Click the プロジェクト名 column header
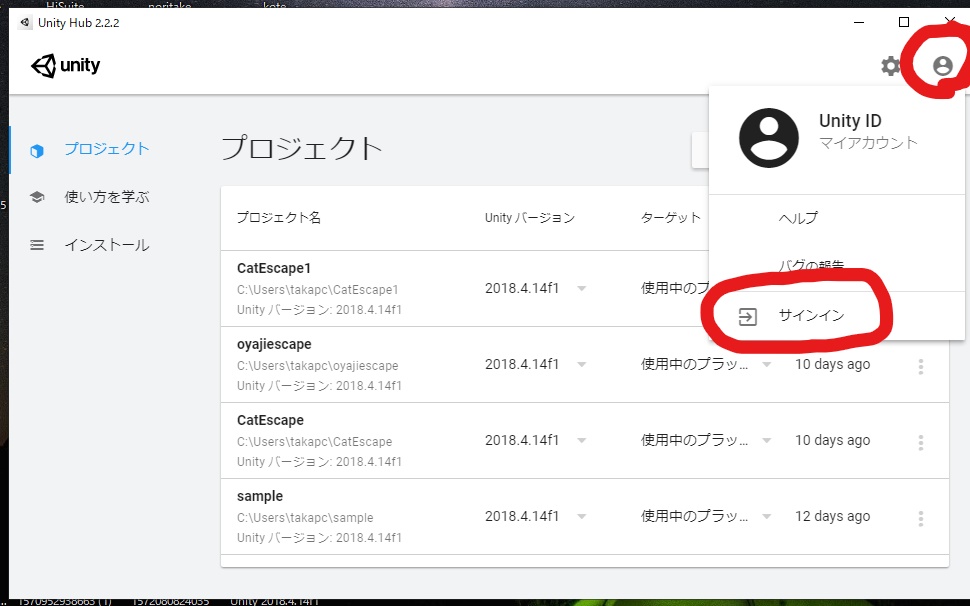Image resolution: width=970 pixels, height=606 pixels. pyautogui.click(x=278, y=218)
